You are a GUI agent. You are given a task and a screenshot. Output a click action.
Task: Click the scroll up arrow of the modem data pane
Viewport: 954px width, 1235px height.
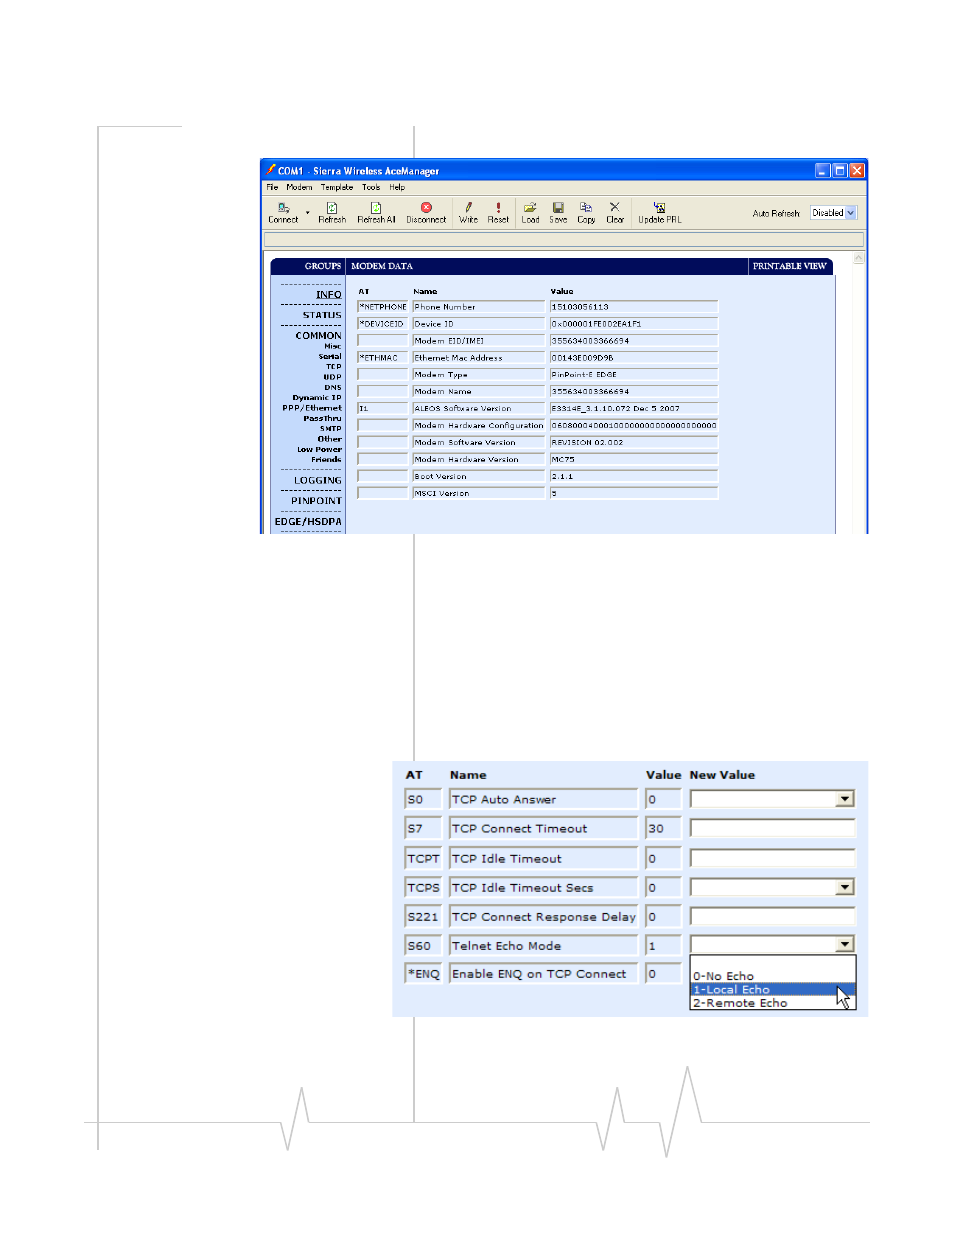[858, 259]
